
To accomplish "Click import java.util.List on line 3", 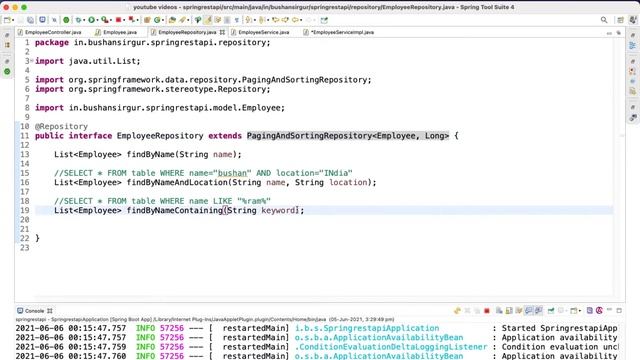I will click(x=87, y=61).
